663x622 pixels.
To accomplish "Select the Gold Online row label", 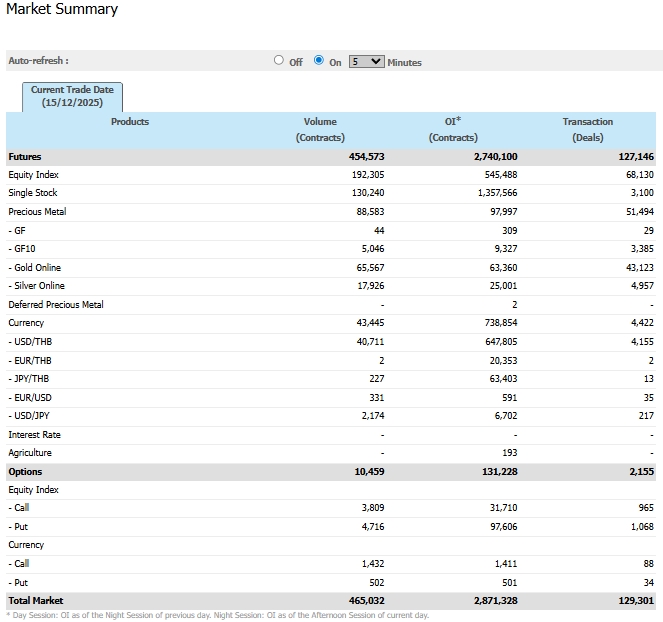I will click(36, 268).
